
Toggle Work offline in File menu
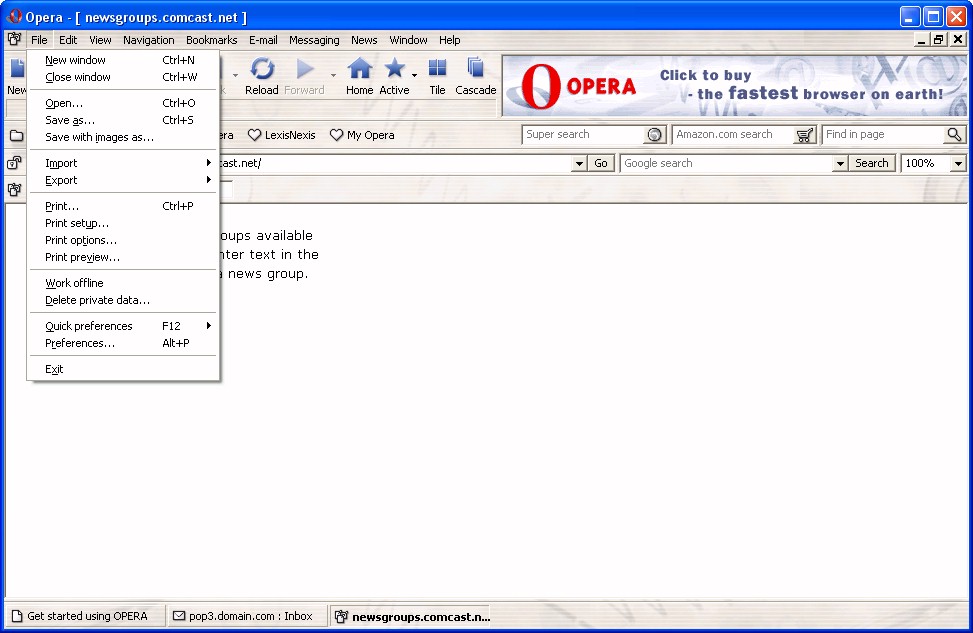point(74,283)
